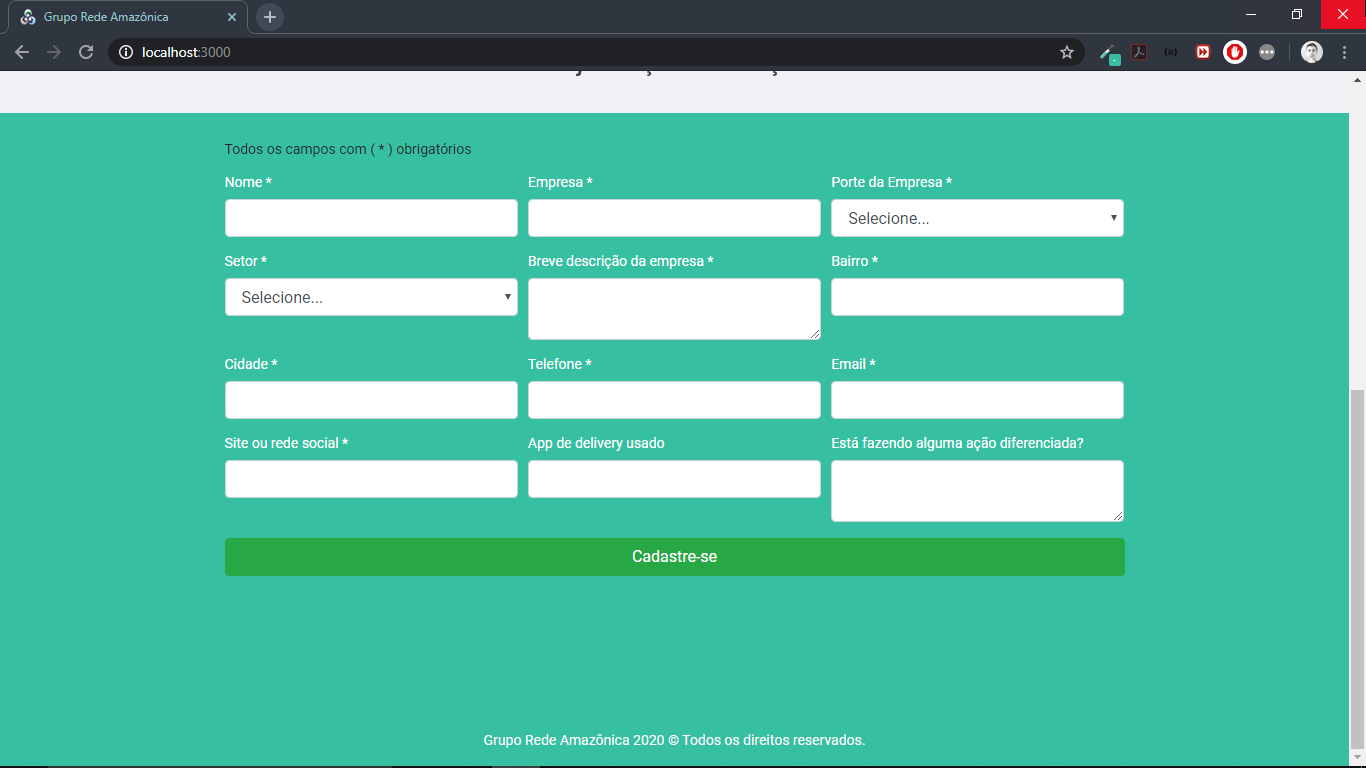Bookmark this page with the star icon
Viewport: 1366px width, 768px height.
(x=1067, y=52)
